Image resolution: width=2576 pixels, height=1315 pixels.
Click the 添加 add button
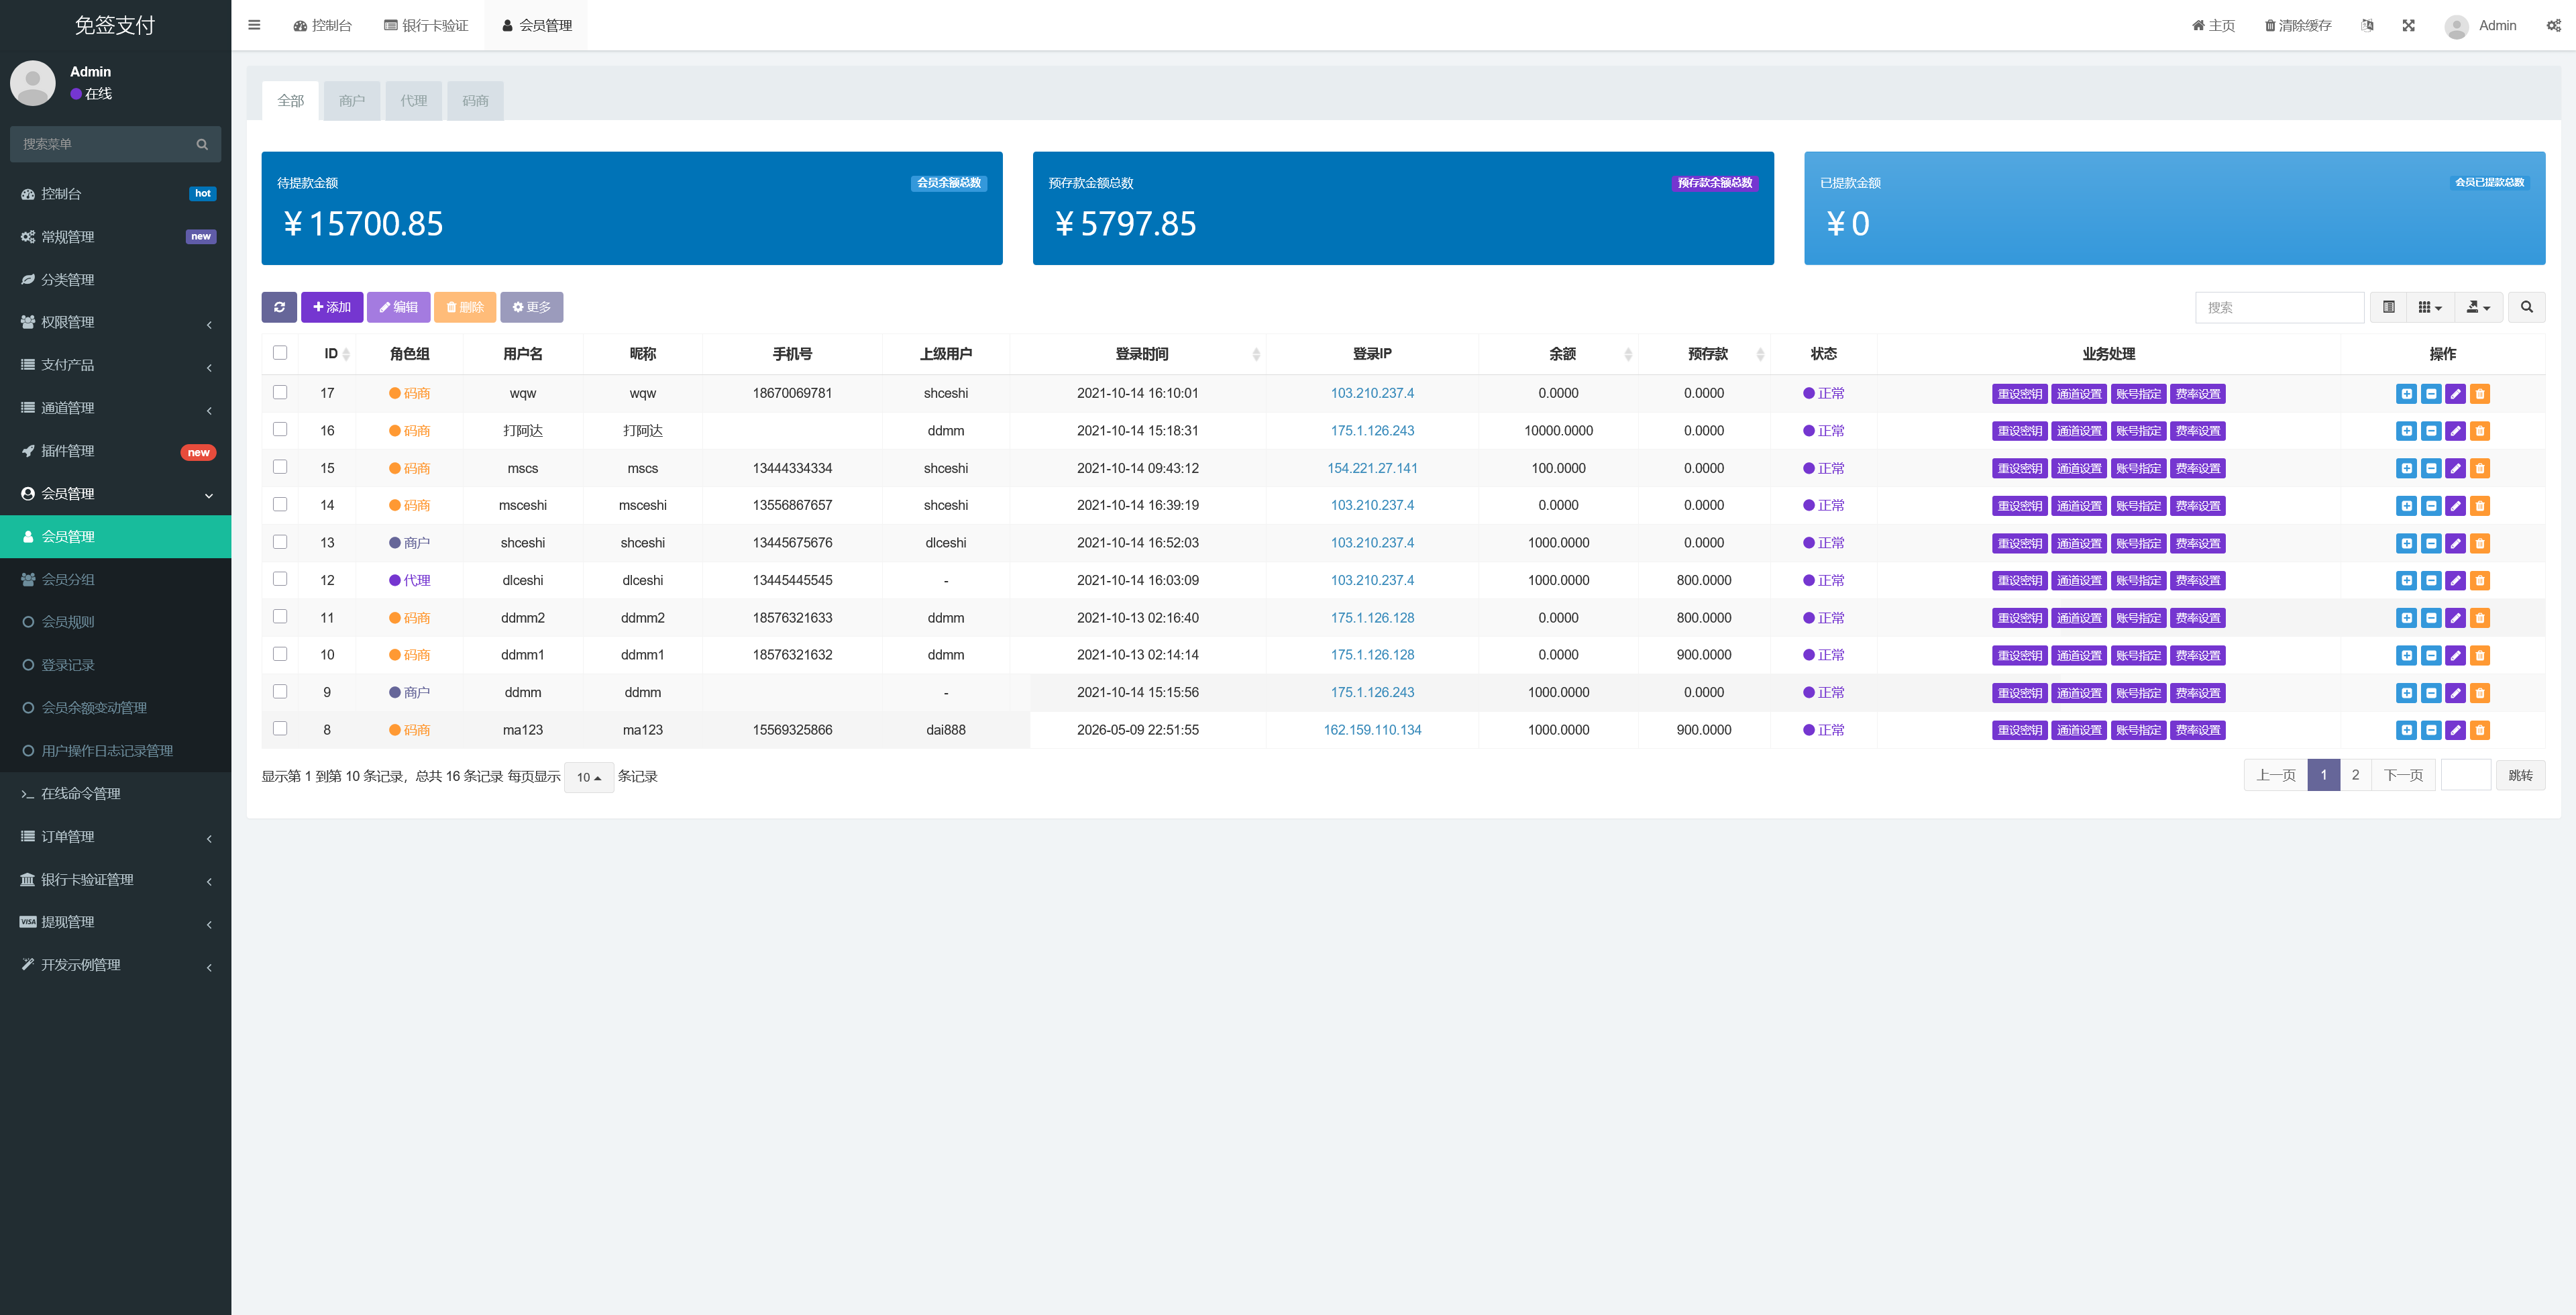[332, 307]
